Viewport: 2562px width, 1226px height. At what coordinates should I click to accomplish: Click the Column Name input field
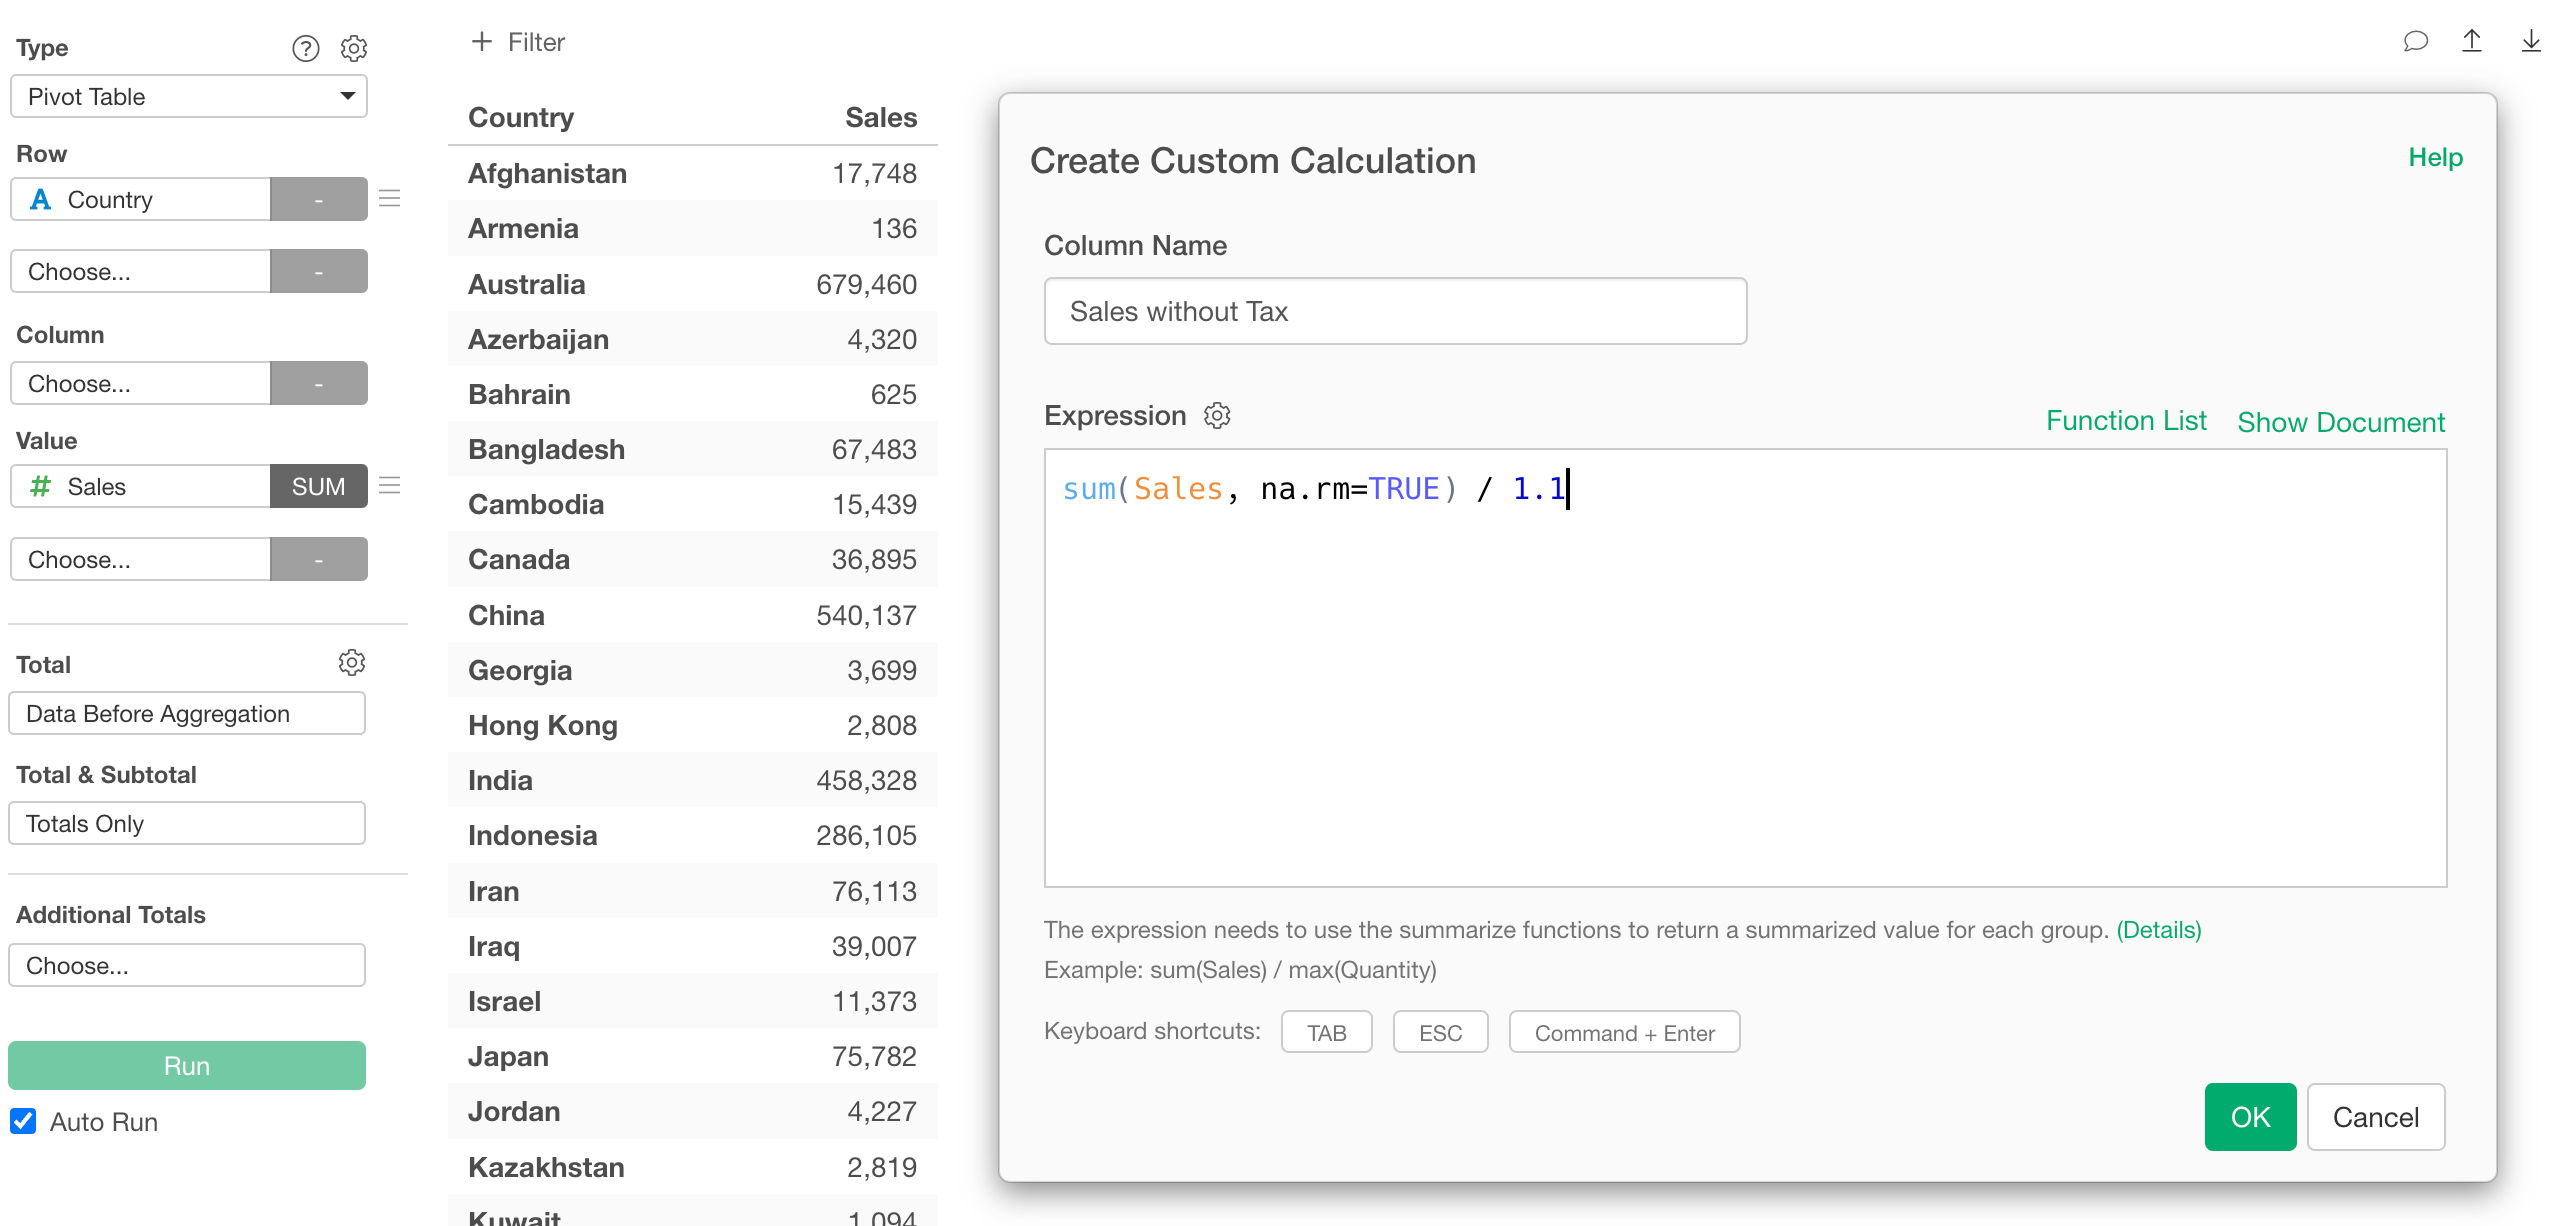1395,311
